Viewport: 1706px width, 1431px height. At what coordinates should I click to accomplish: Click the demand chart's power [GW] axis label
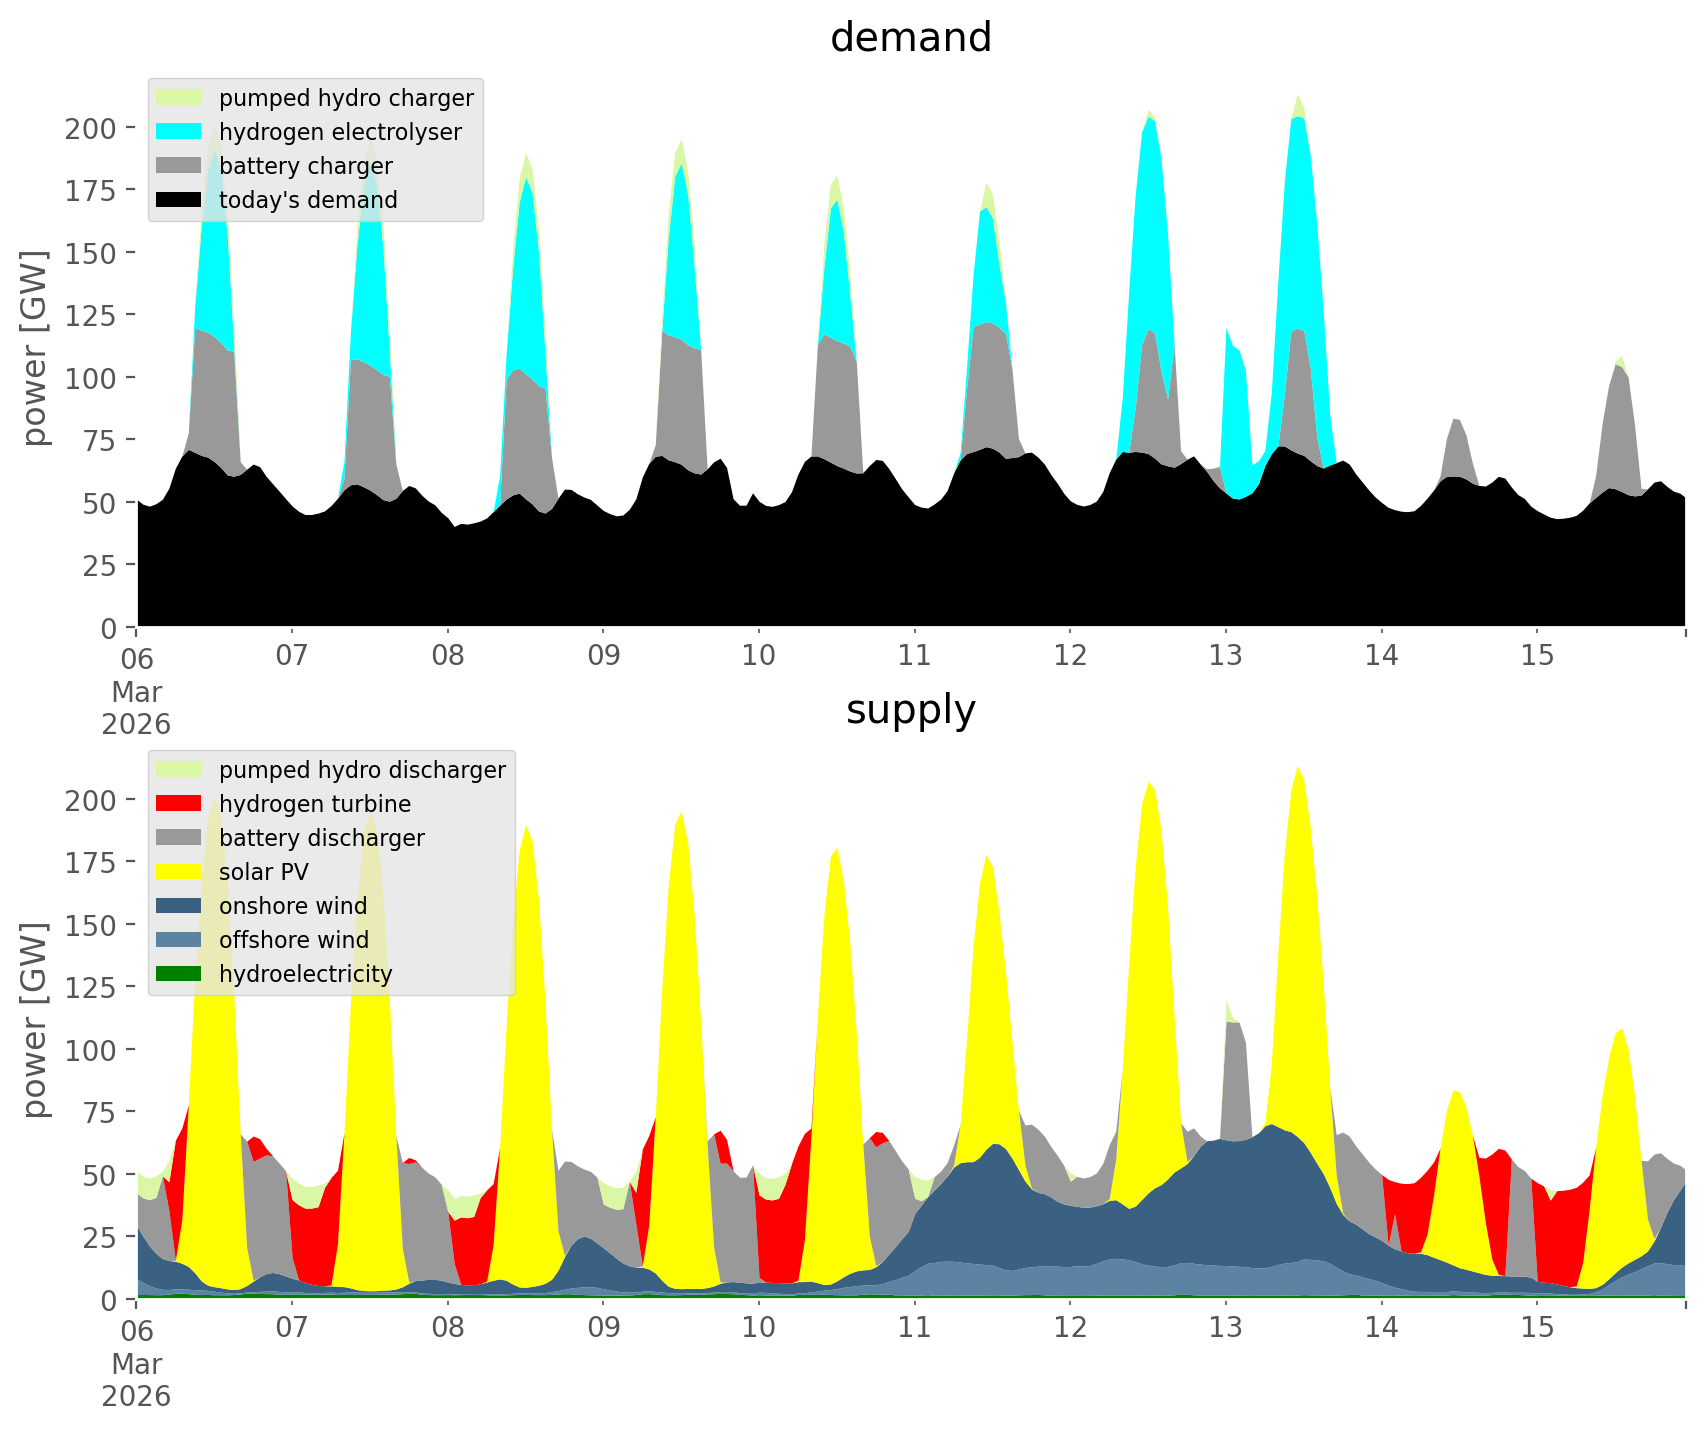[x=35, y=348]
